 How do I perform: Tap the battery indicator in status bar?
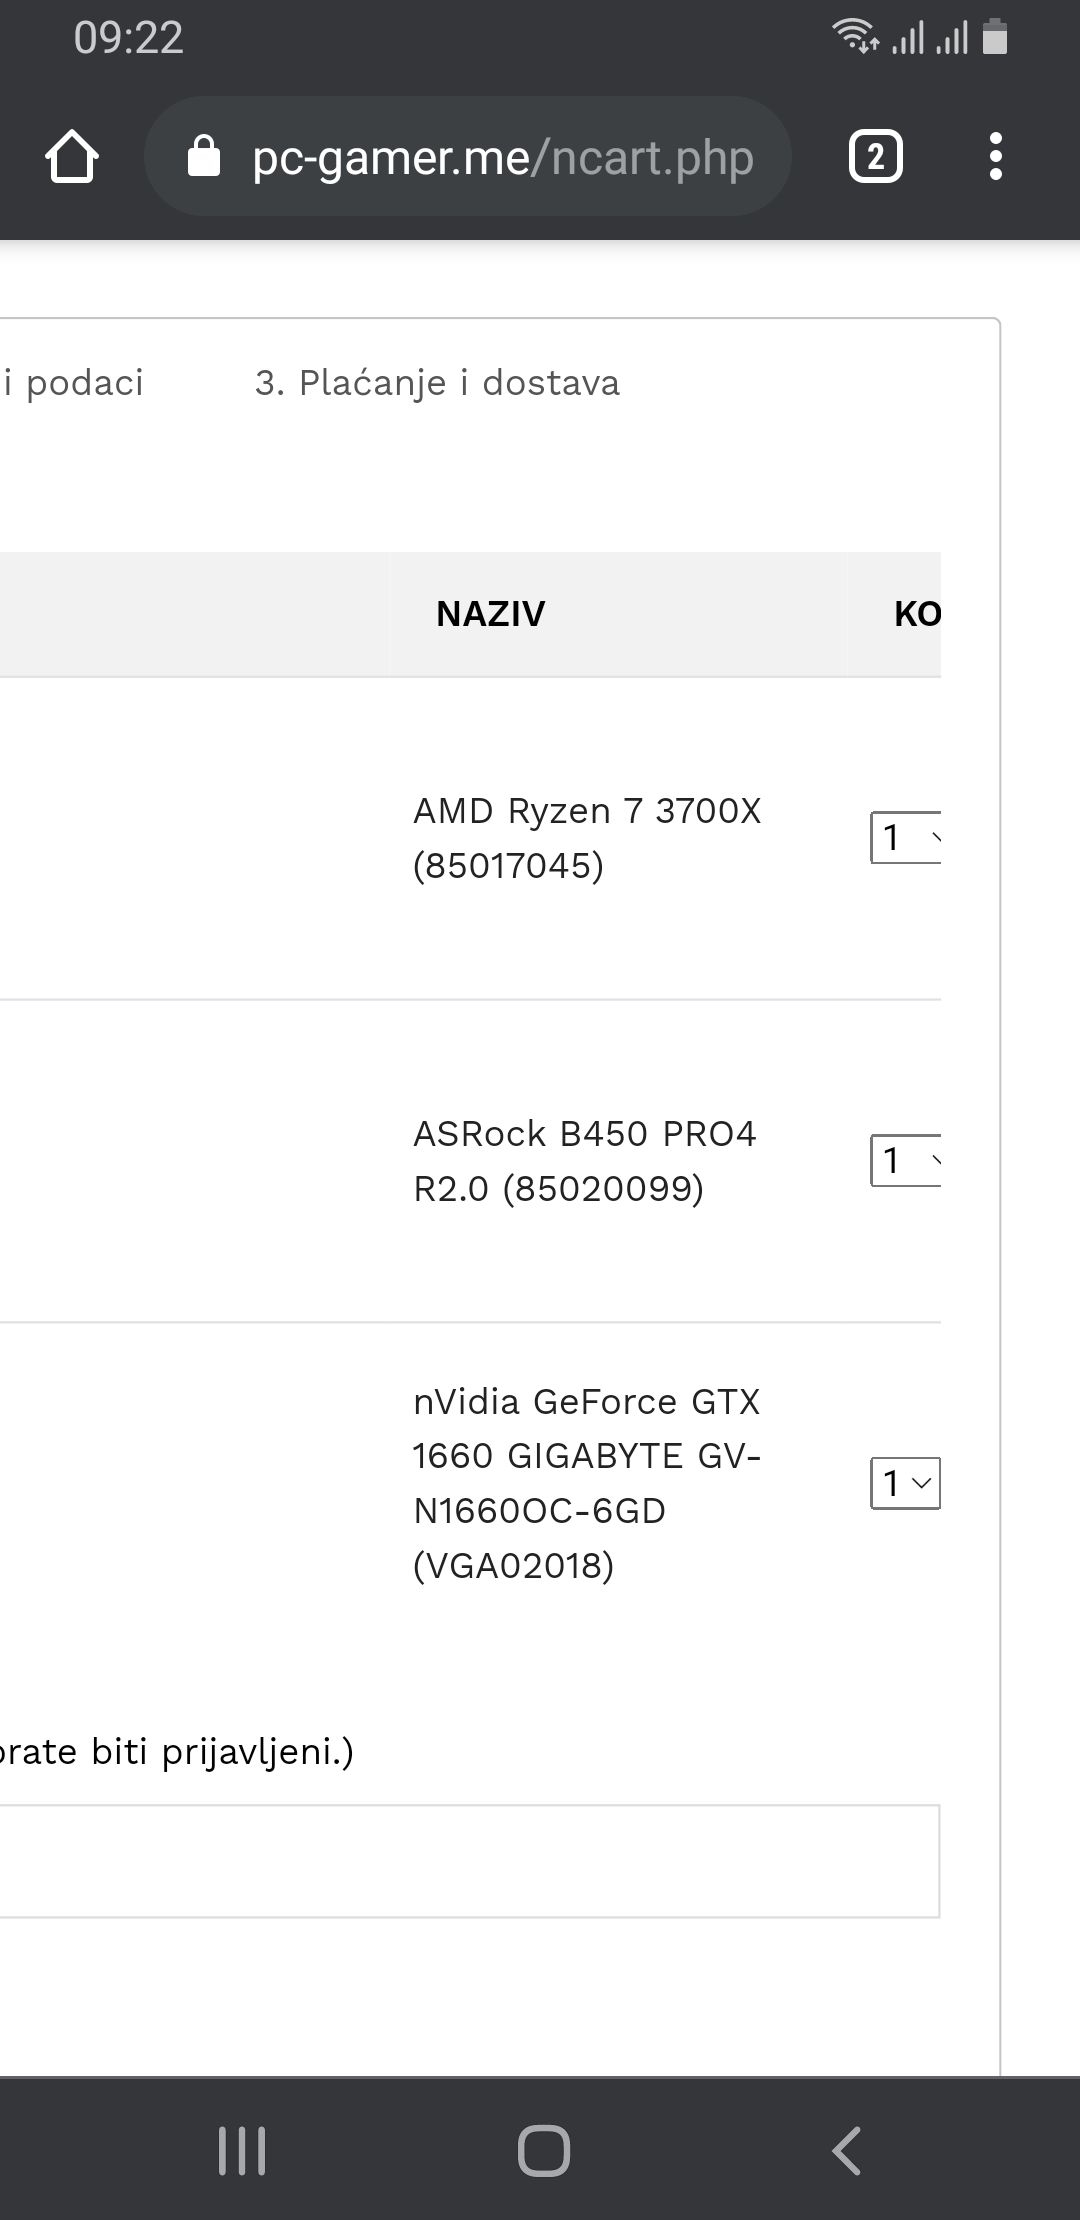point(995,36)
